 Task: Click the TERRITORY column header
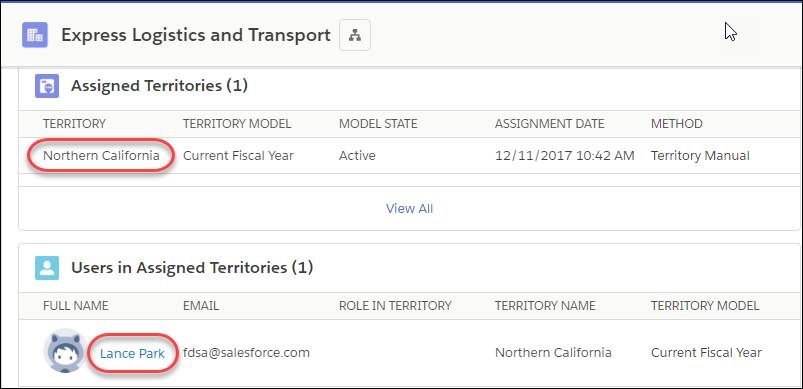(x=74, y=124)
